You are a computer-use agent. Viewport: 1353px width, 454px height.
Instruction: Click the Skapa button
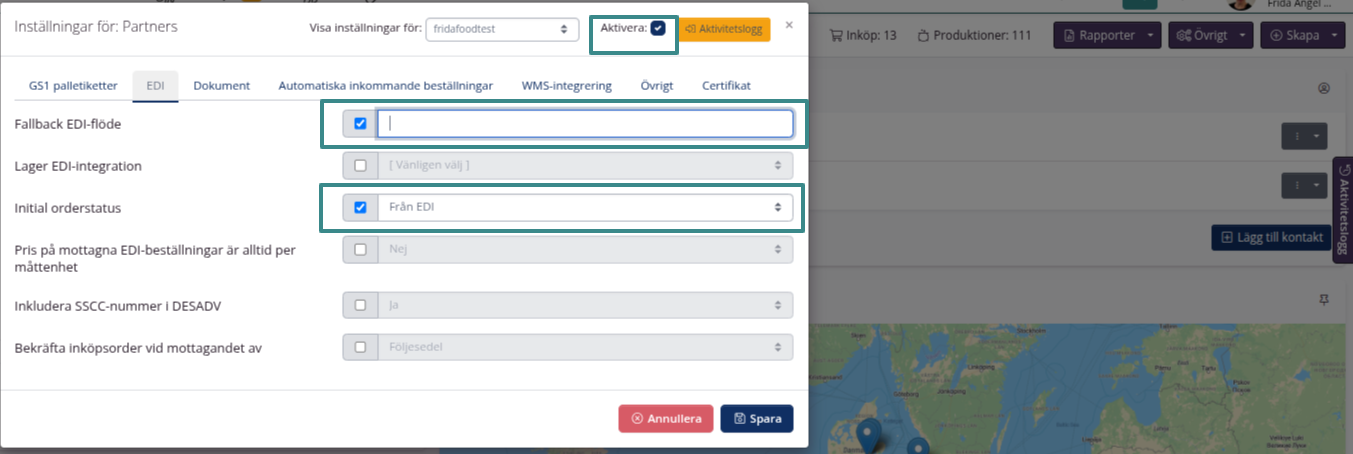(1295, 35)
